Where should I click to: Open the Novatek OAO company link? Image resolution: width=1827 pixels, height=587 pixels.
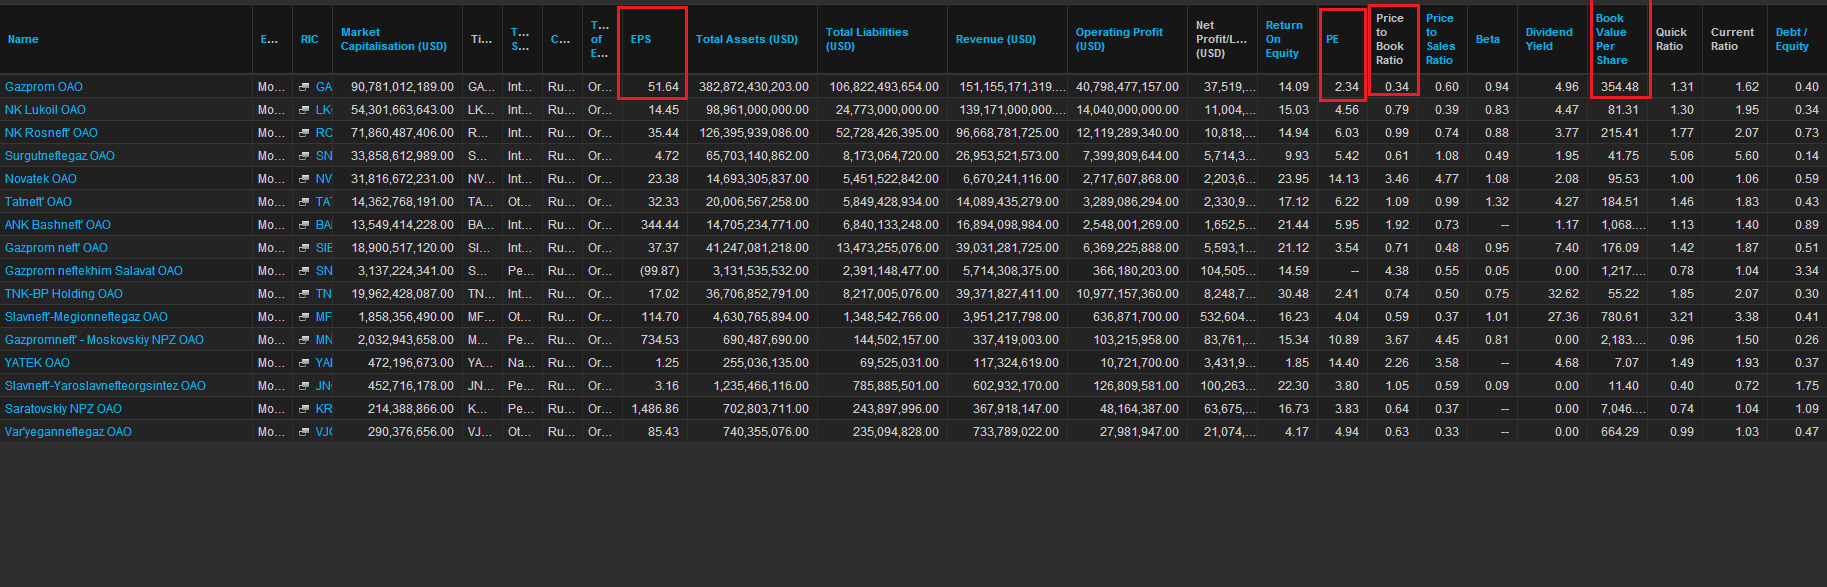tap(41, 179)
